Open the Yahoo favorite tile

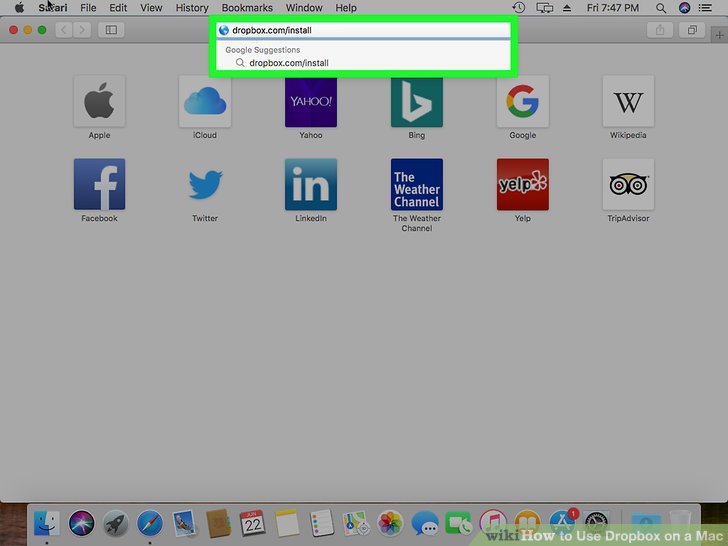pyautogui.click(x=311, y=101)
